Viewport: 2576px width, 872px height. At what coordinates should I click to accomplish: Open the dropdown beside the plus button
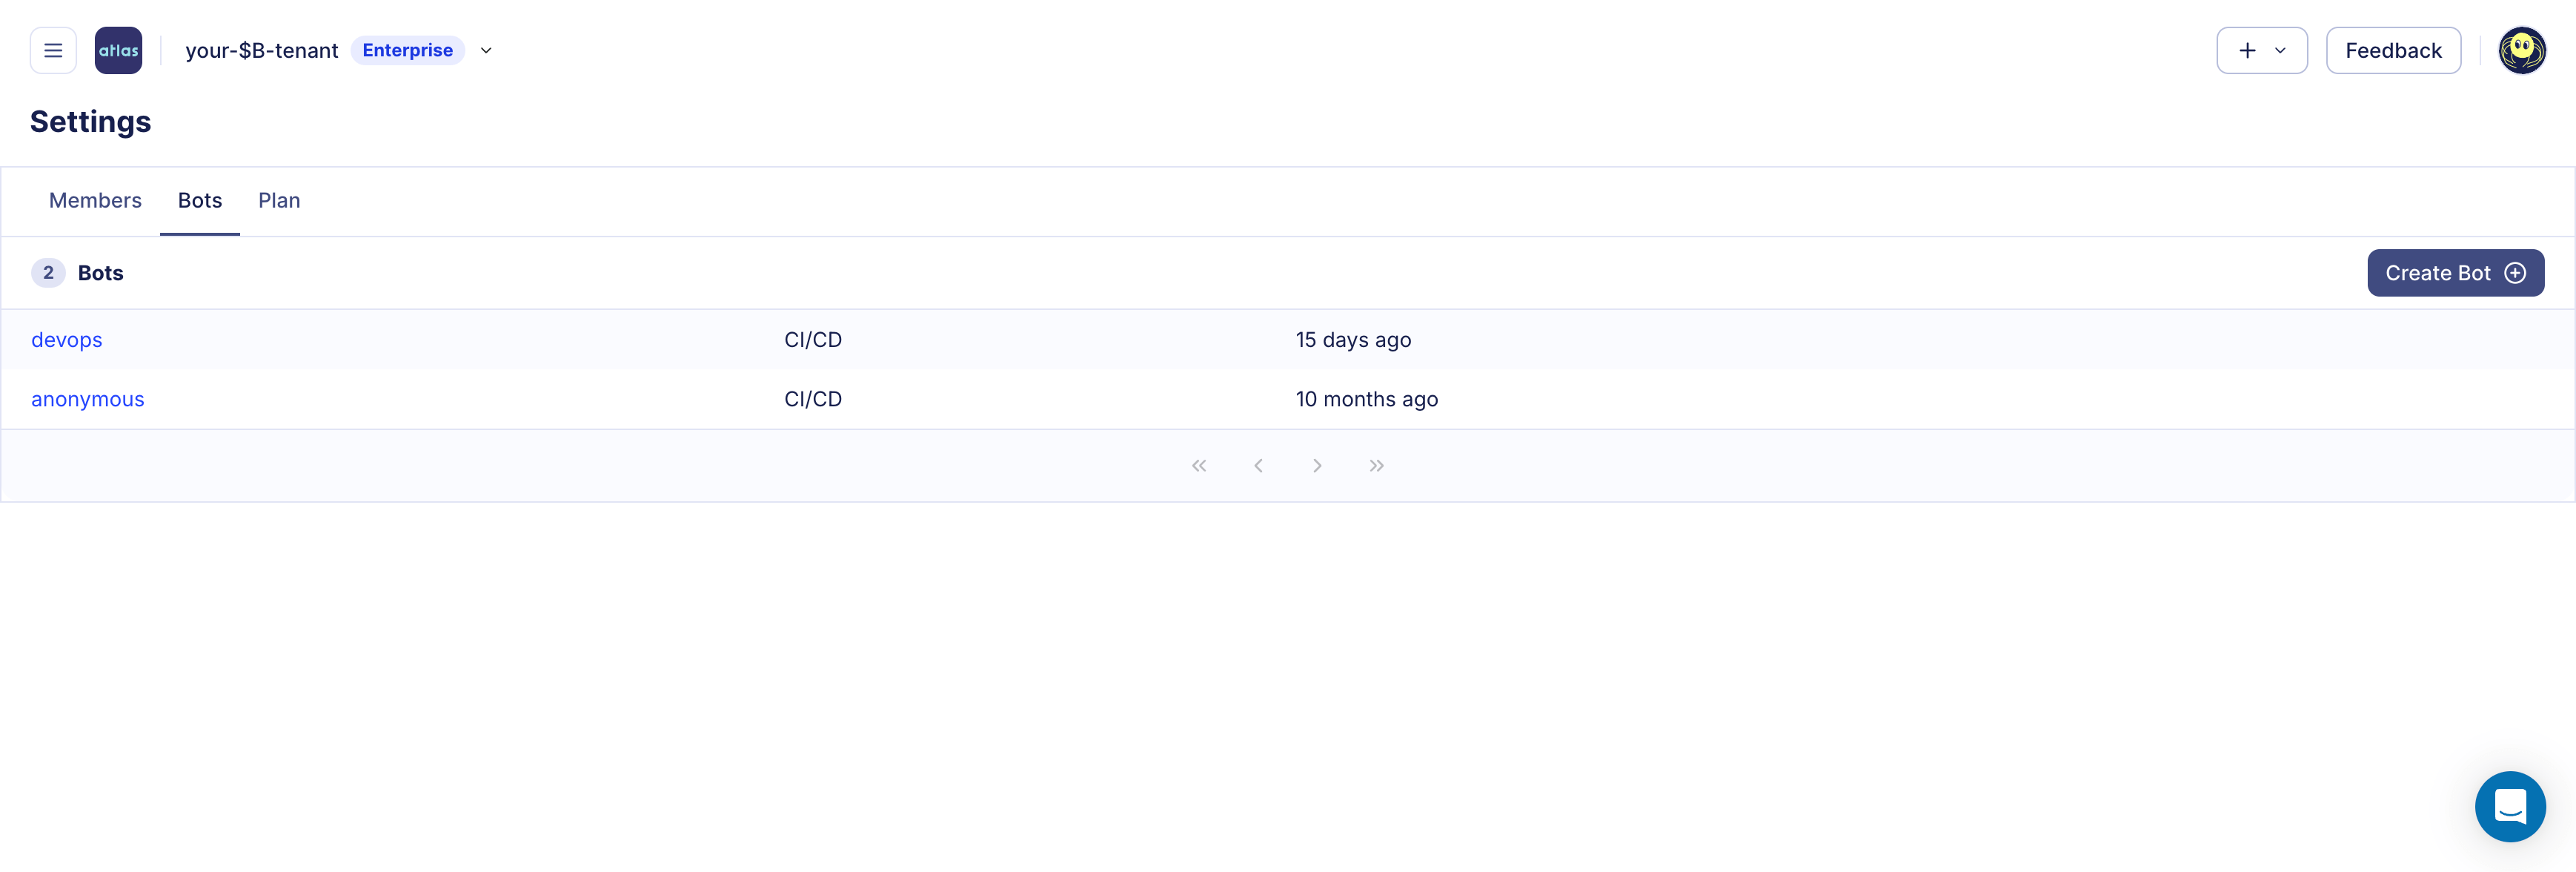(x=2281, y=50)
